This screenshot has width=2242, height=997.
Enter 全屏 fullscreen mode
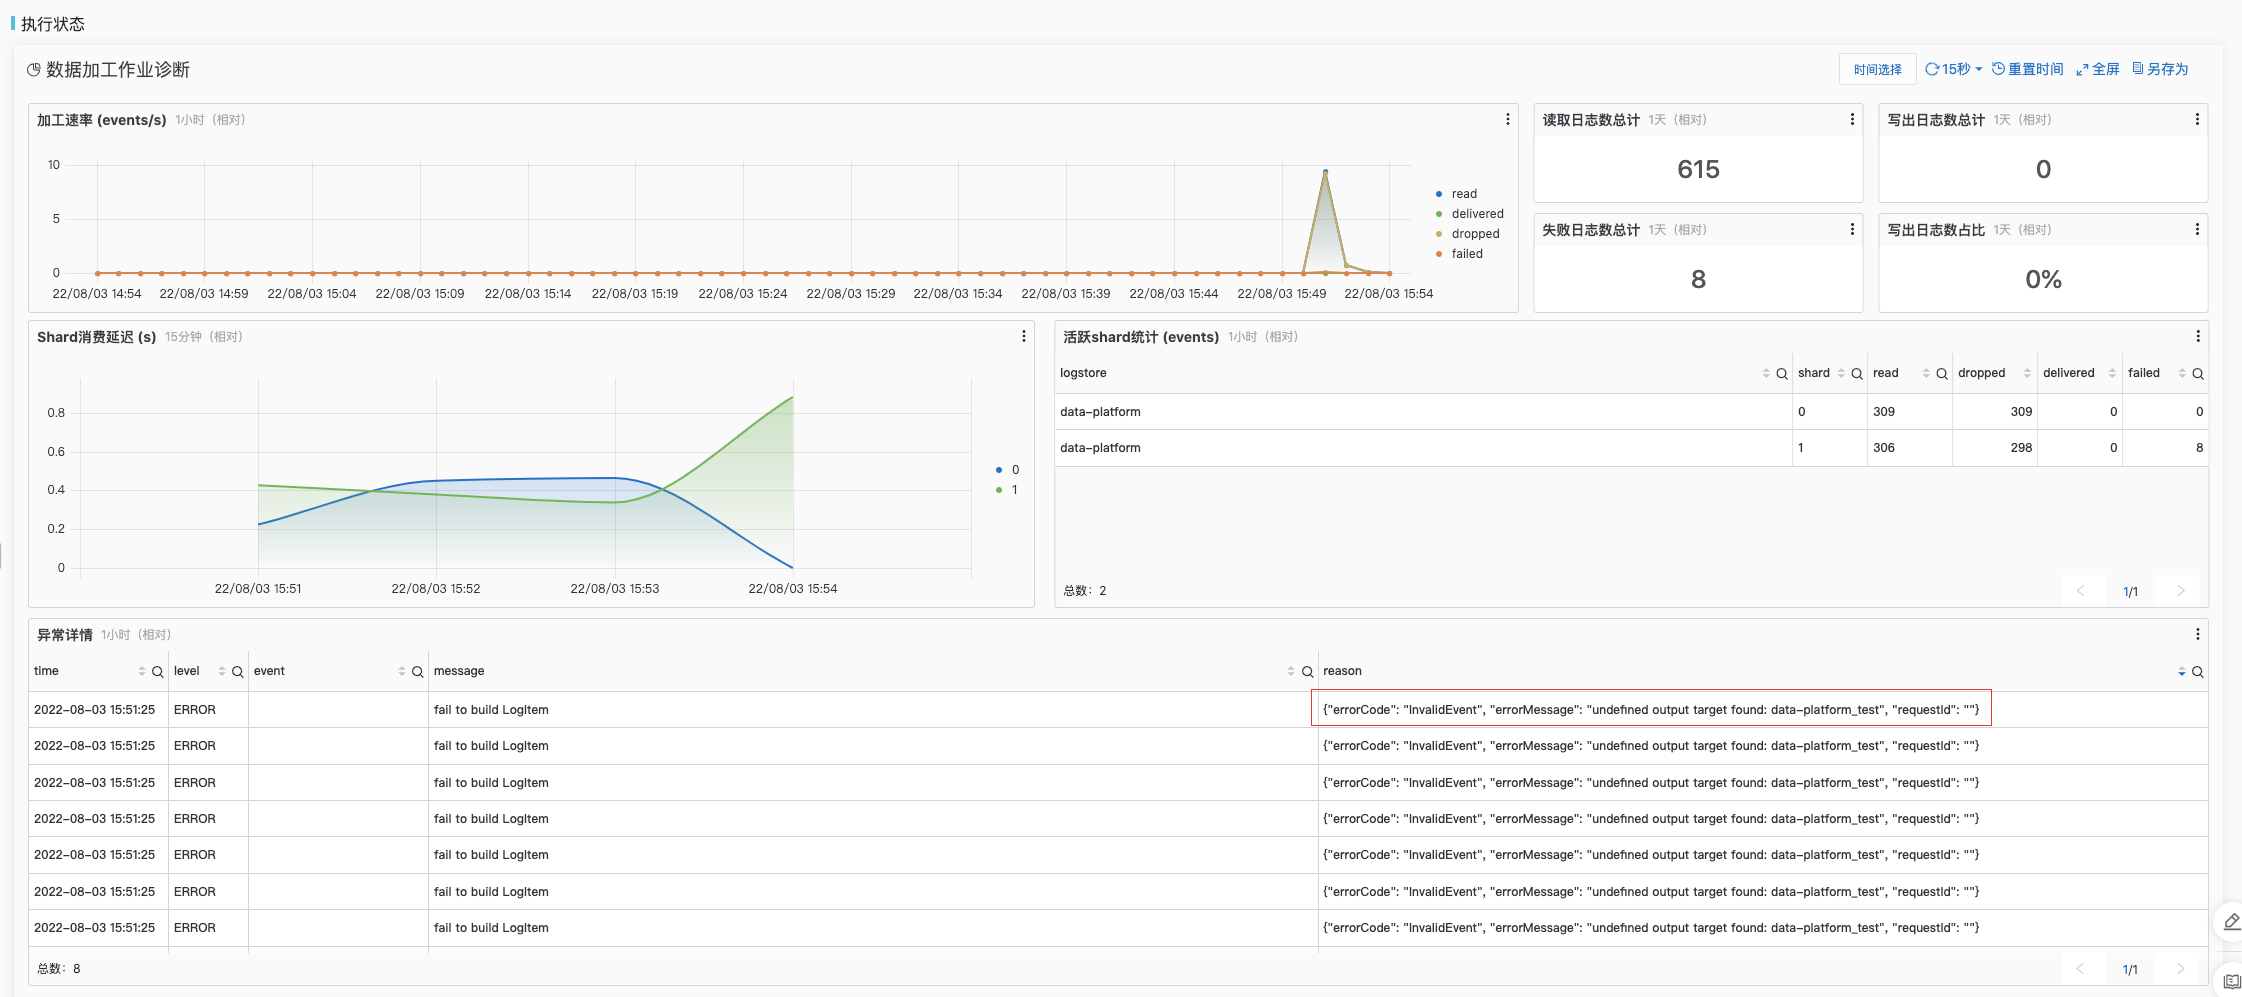2098,69
